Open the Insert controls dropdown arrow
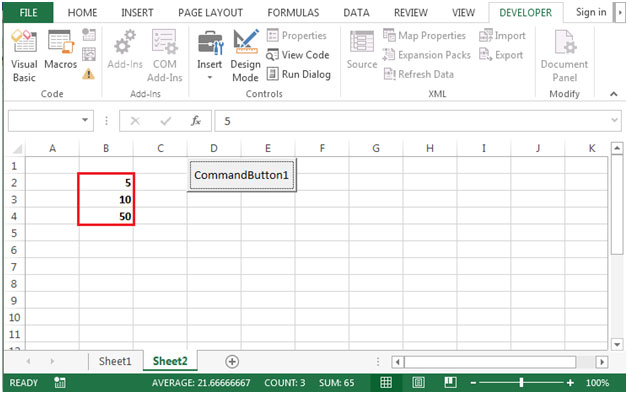Viewport: 628px width, 394px height. [209, 77]
